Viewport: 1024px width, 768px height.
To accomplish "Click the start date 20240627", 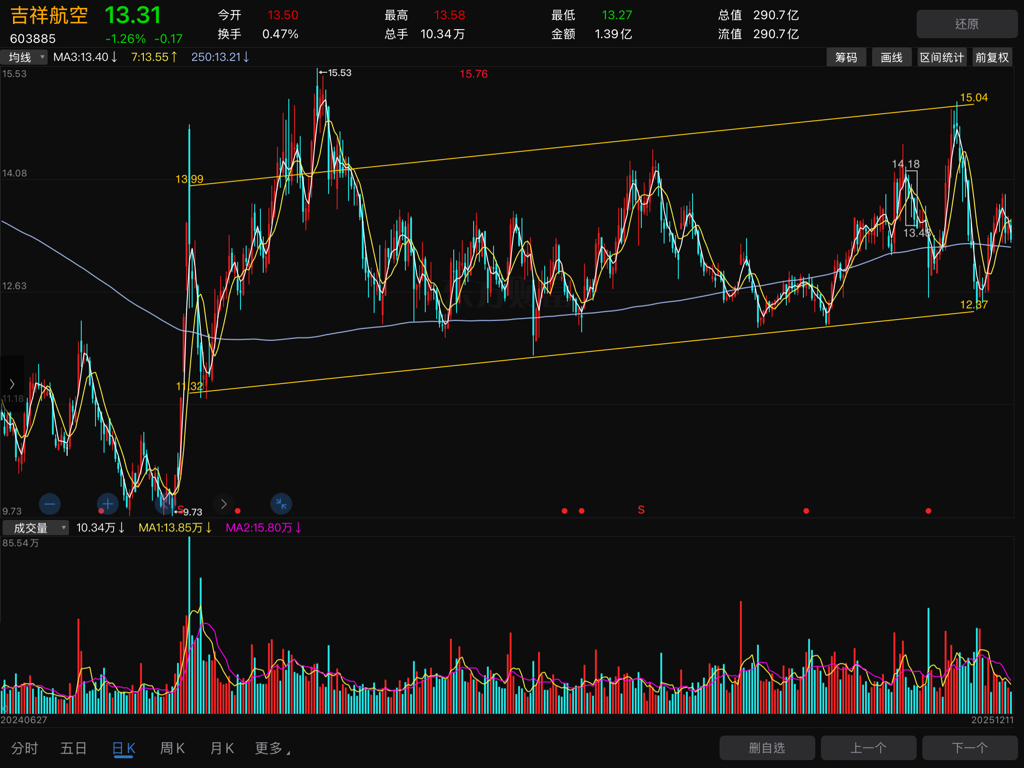I will pyautogui.click(x=24, y=720).
